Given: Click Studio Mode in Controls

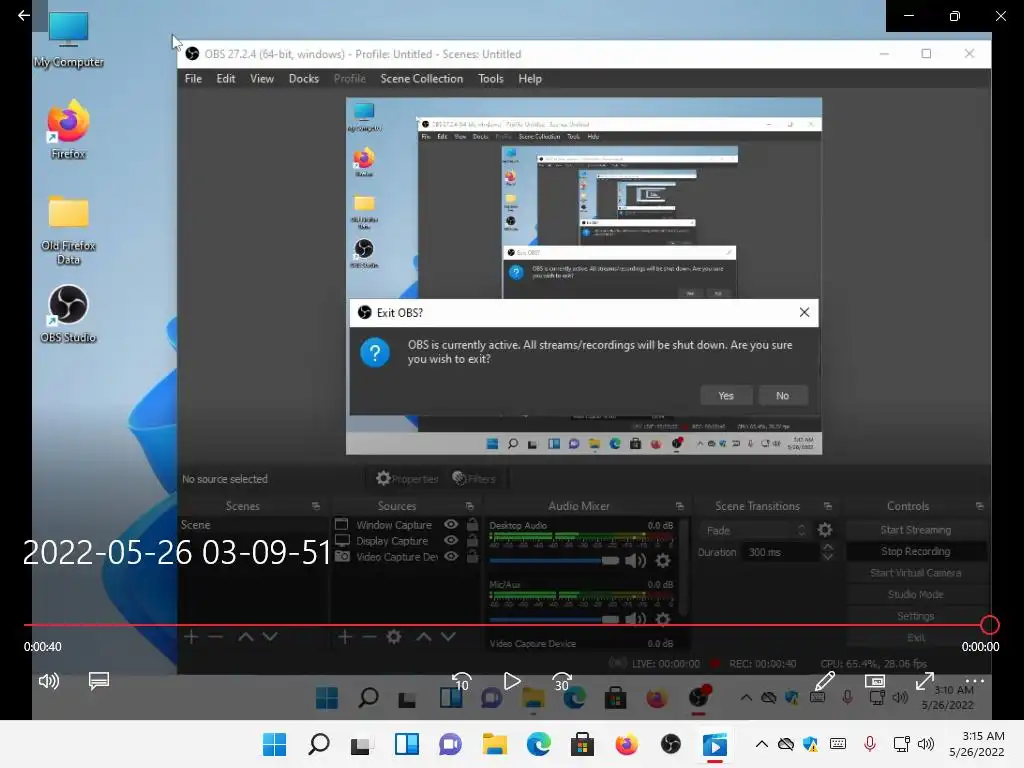Looking at the screenshot, I should (x=916, y=594).
